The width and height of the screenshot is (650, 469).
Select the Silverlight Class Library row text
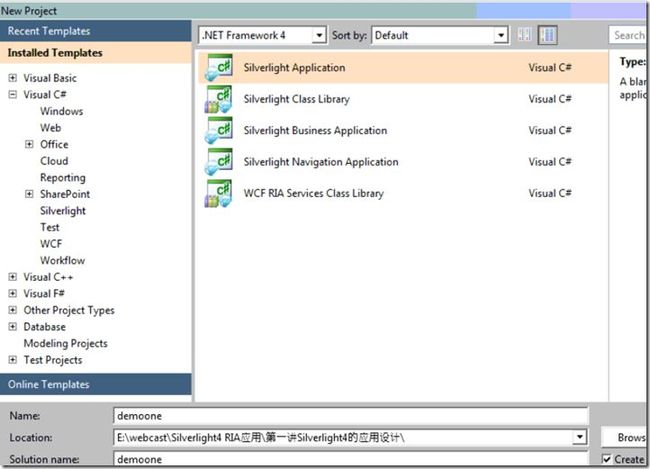coord(297,99)
